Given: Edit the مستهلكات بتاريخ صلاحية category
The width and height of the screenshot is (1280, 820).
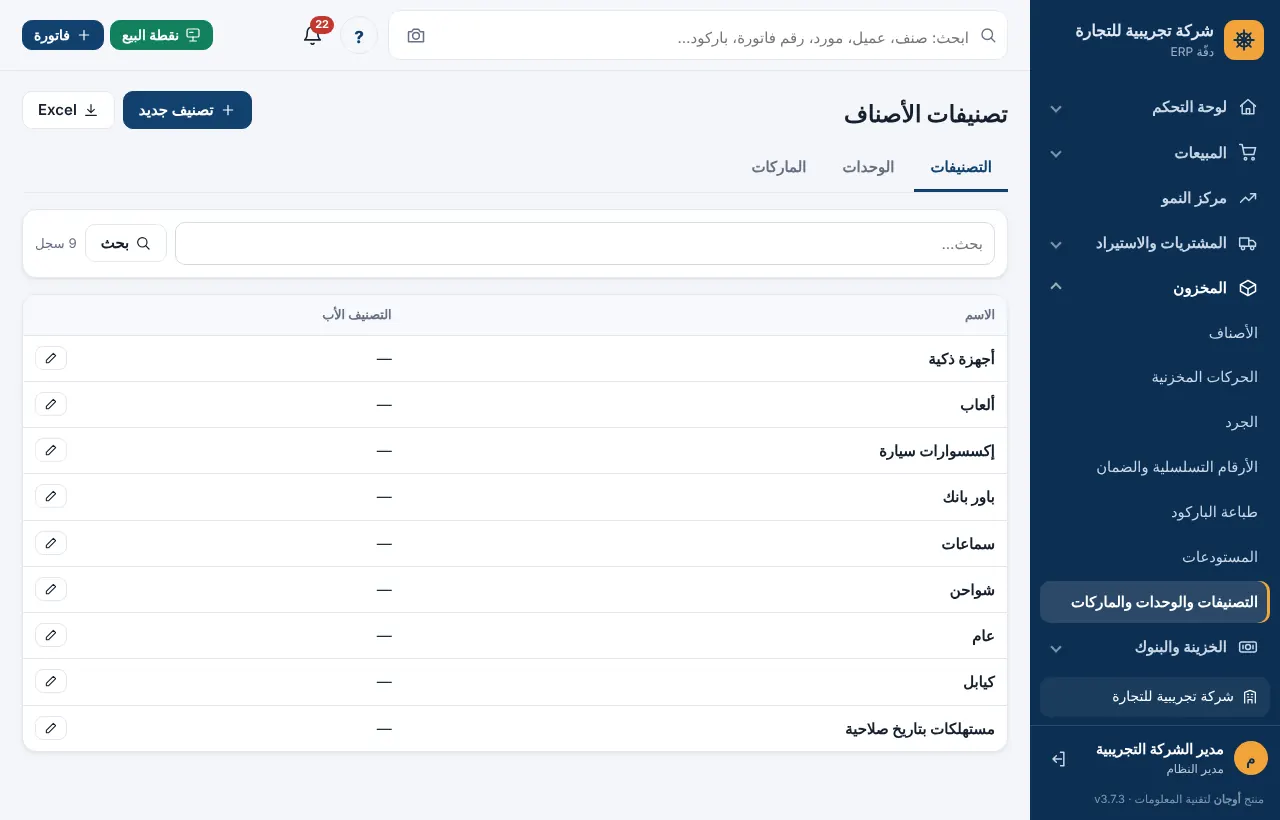Looking at the screenshot, I should (x=51, y=728).
